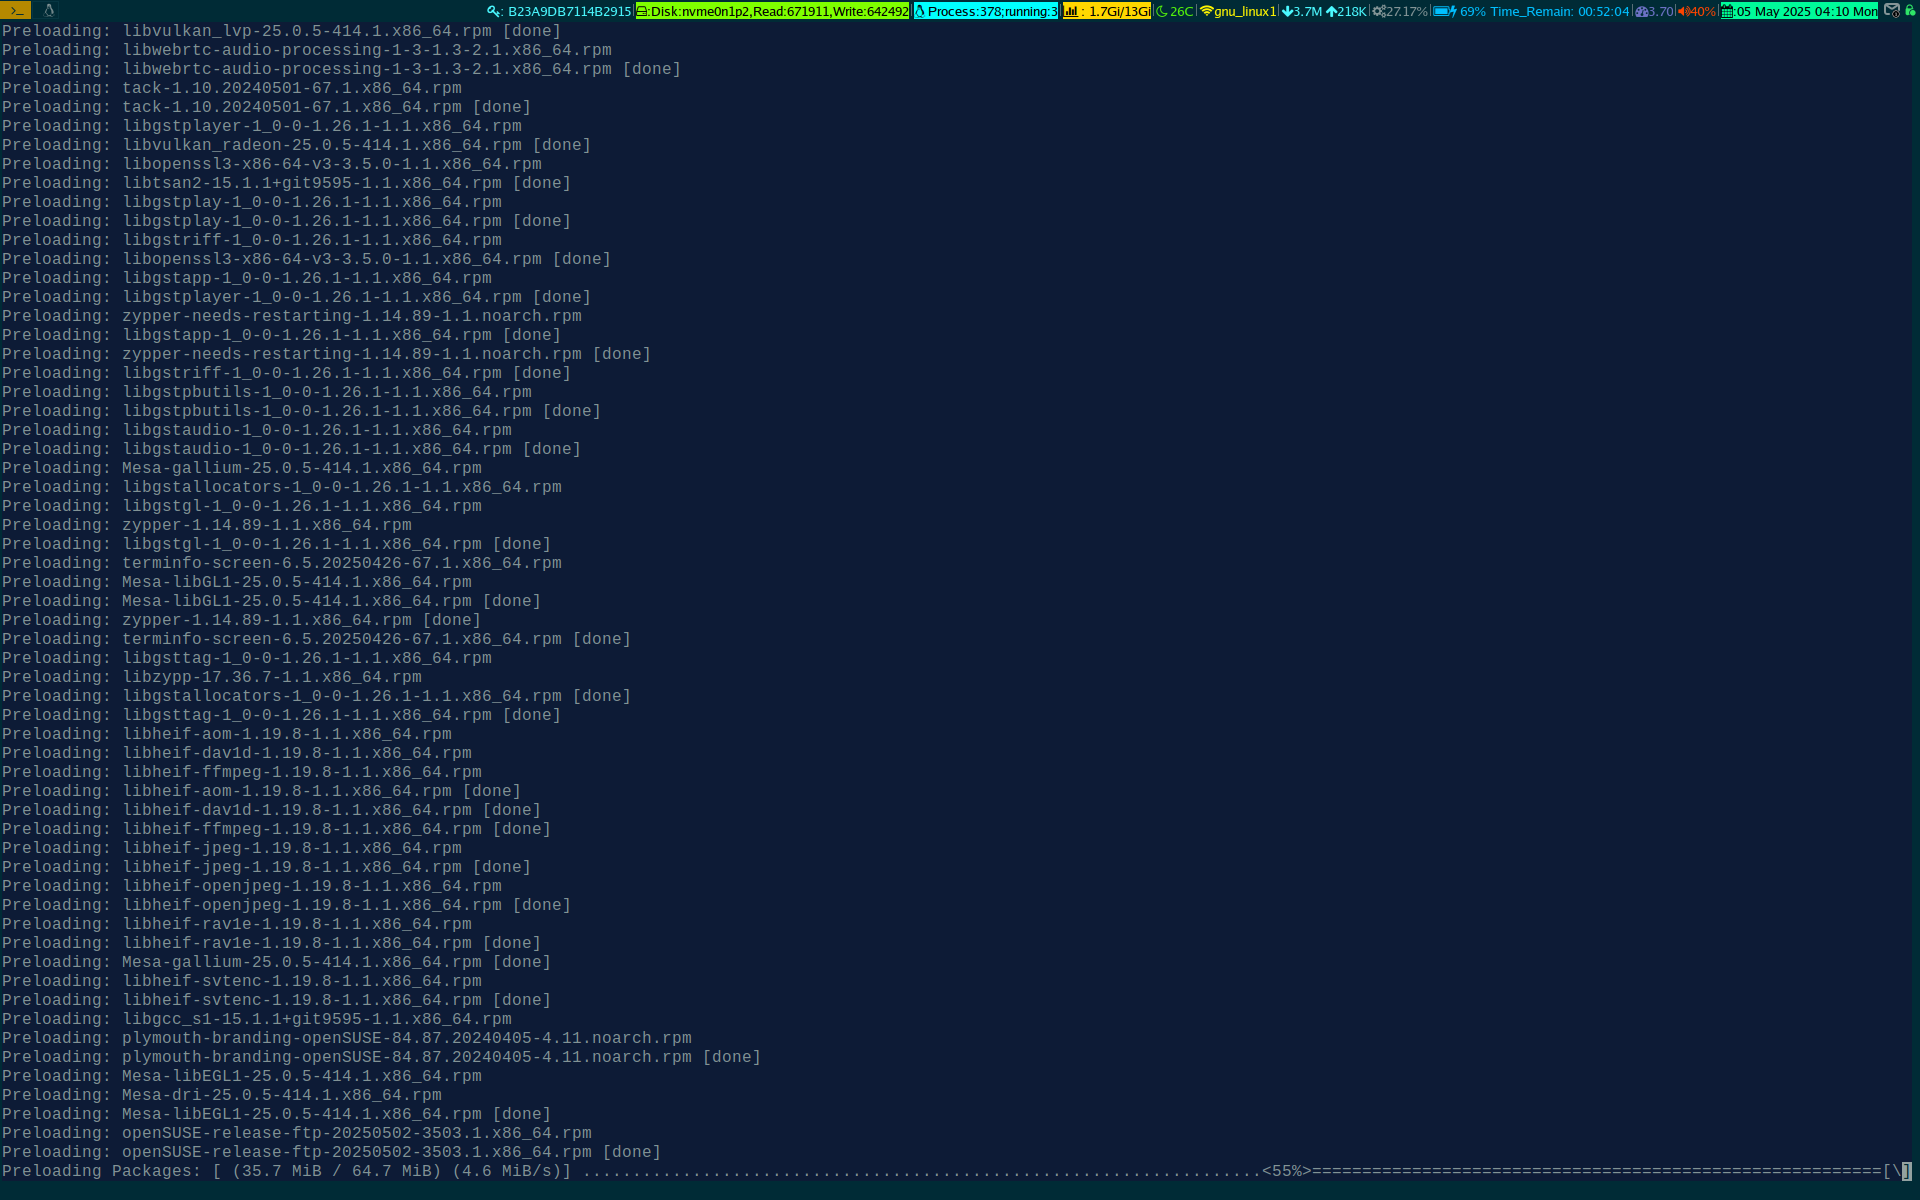Click the libzypp-17.36.7-1.1.x86_64.rpm line

211,677
